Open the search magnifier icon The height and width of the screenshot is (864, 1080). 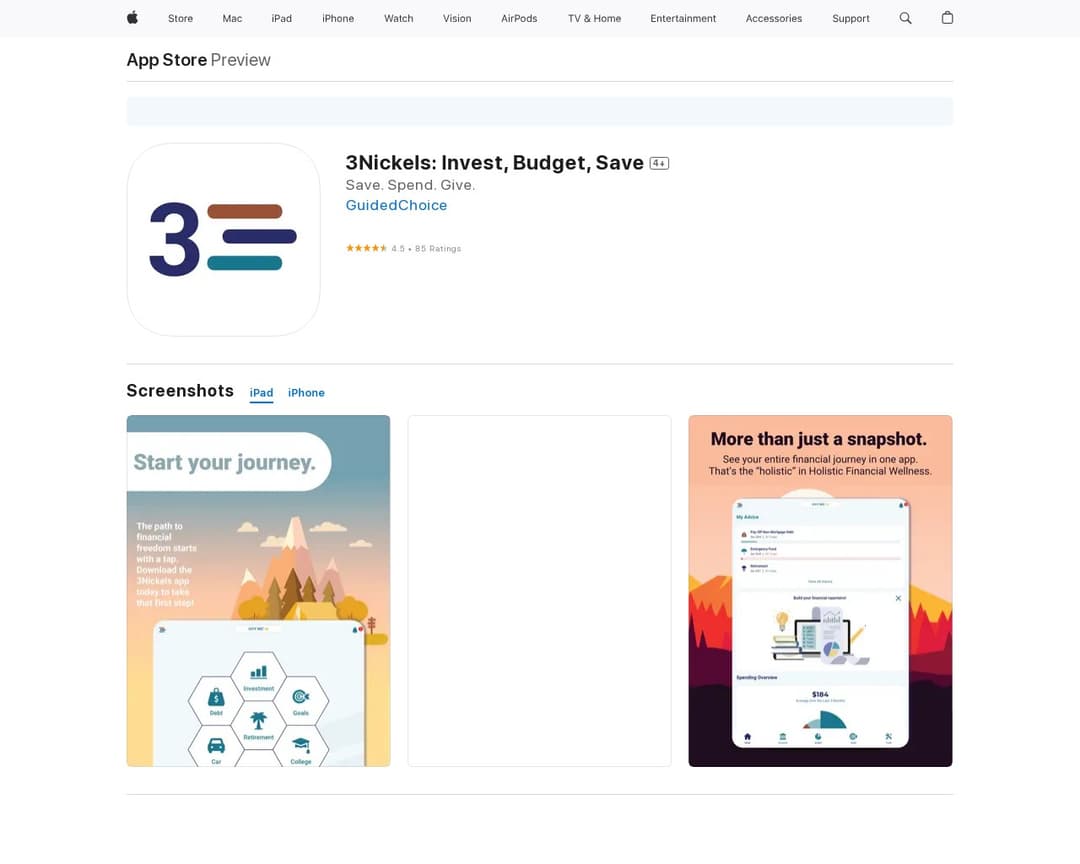[x=905, y=18]
